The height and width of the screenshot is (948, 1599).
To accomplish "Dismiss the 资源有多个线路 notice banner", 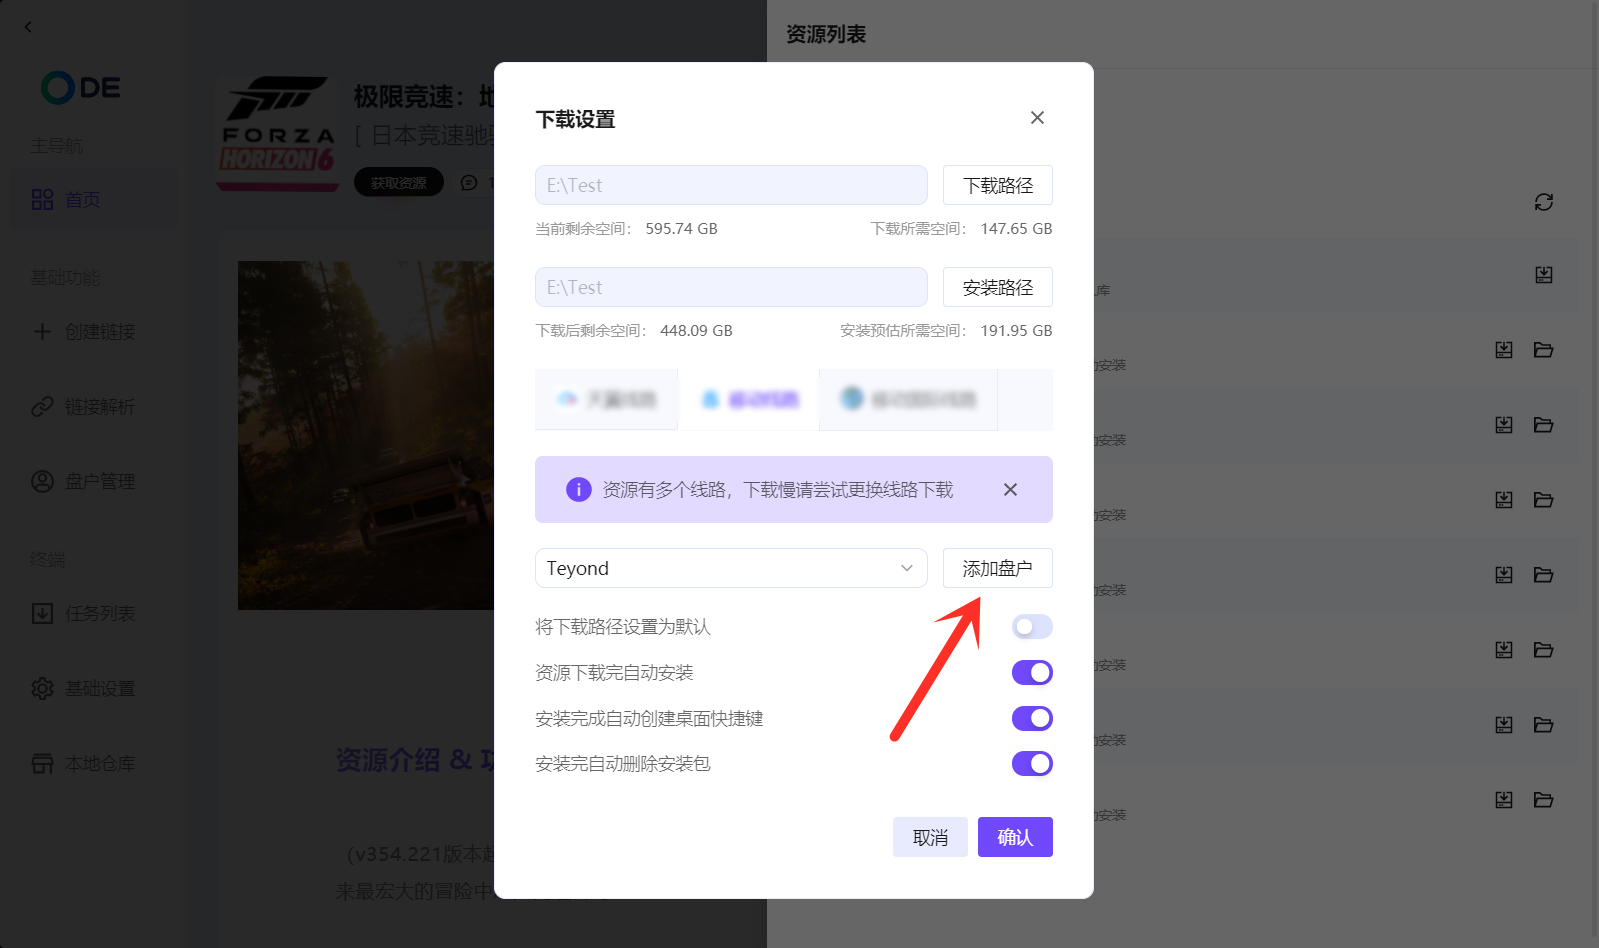I will [x=1010, y=489].
